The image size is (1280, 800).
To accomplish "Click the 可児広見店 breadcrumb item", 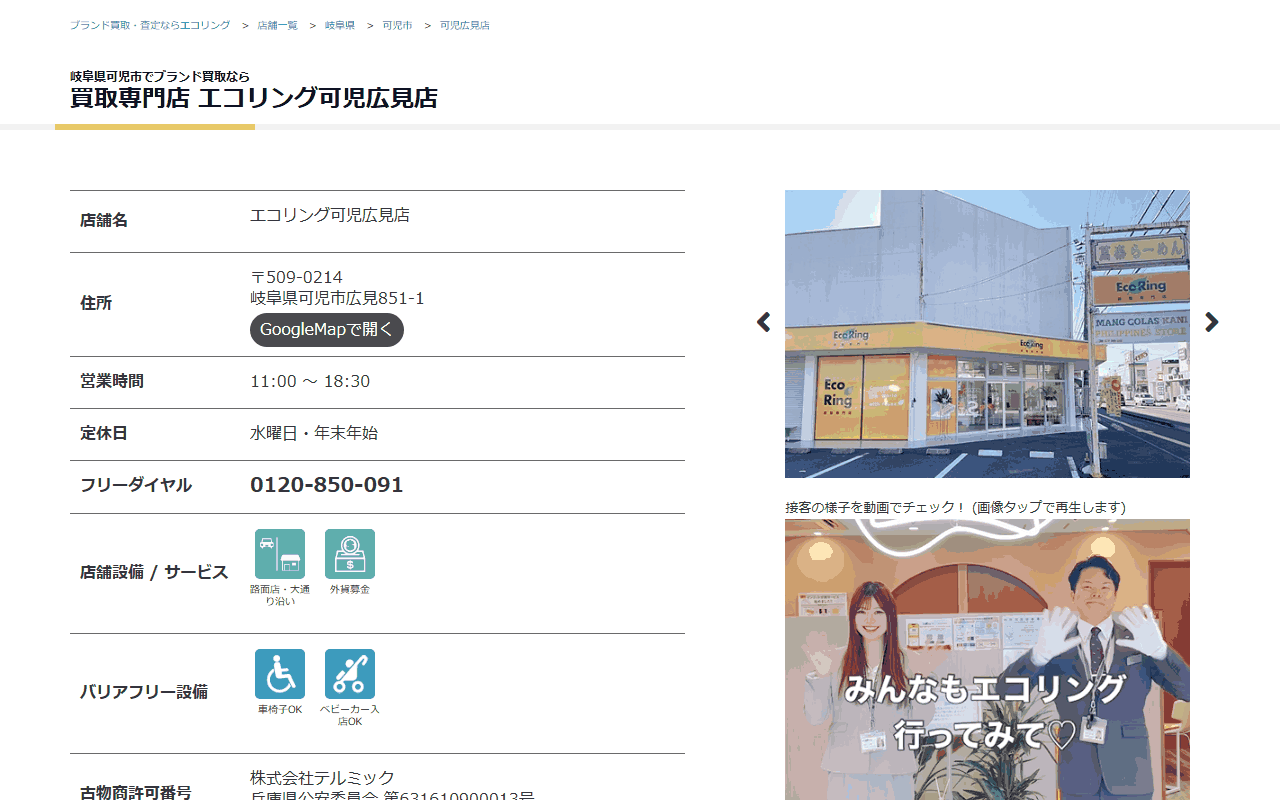I will 465,25.
